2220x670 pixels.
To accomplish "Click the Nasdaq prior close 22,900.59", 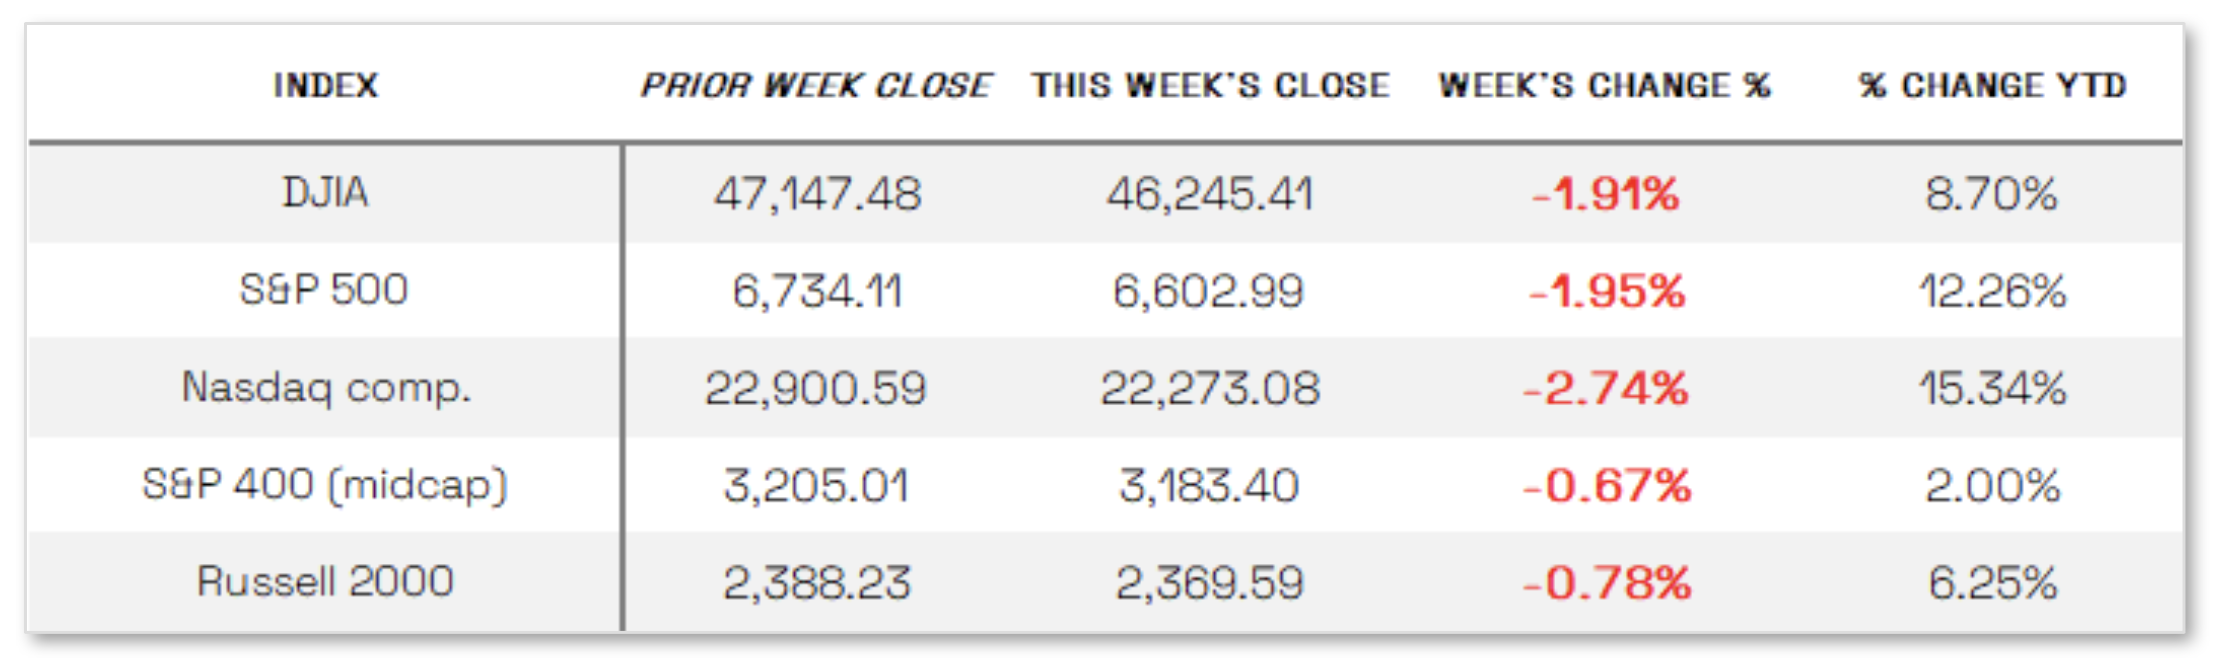I will pos(815,388).
